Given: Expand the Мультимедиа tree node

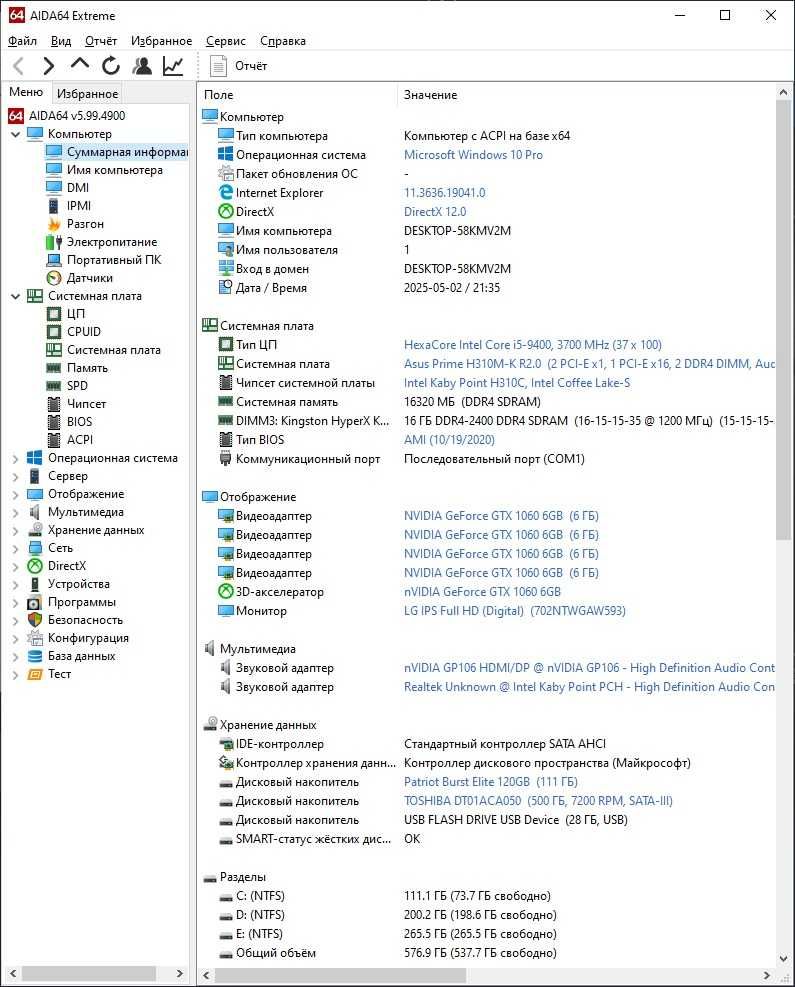Looking at the screenshot, I should [x=16, y=512].
